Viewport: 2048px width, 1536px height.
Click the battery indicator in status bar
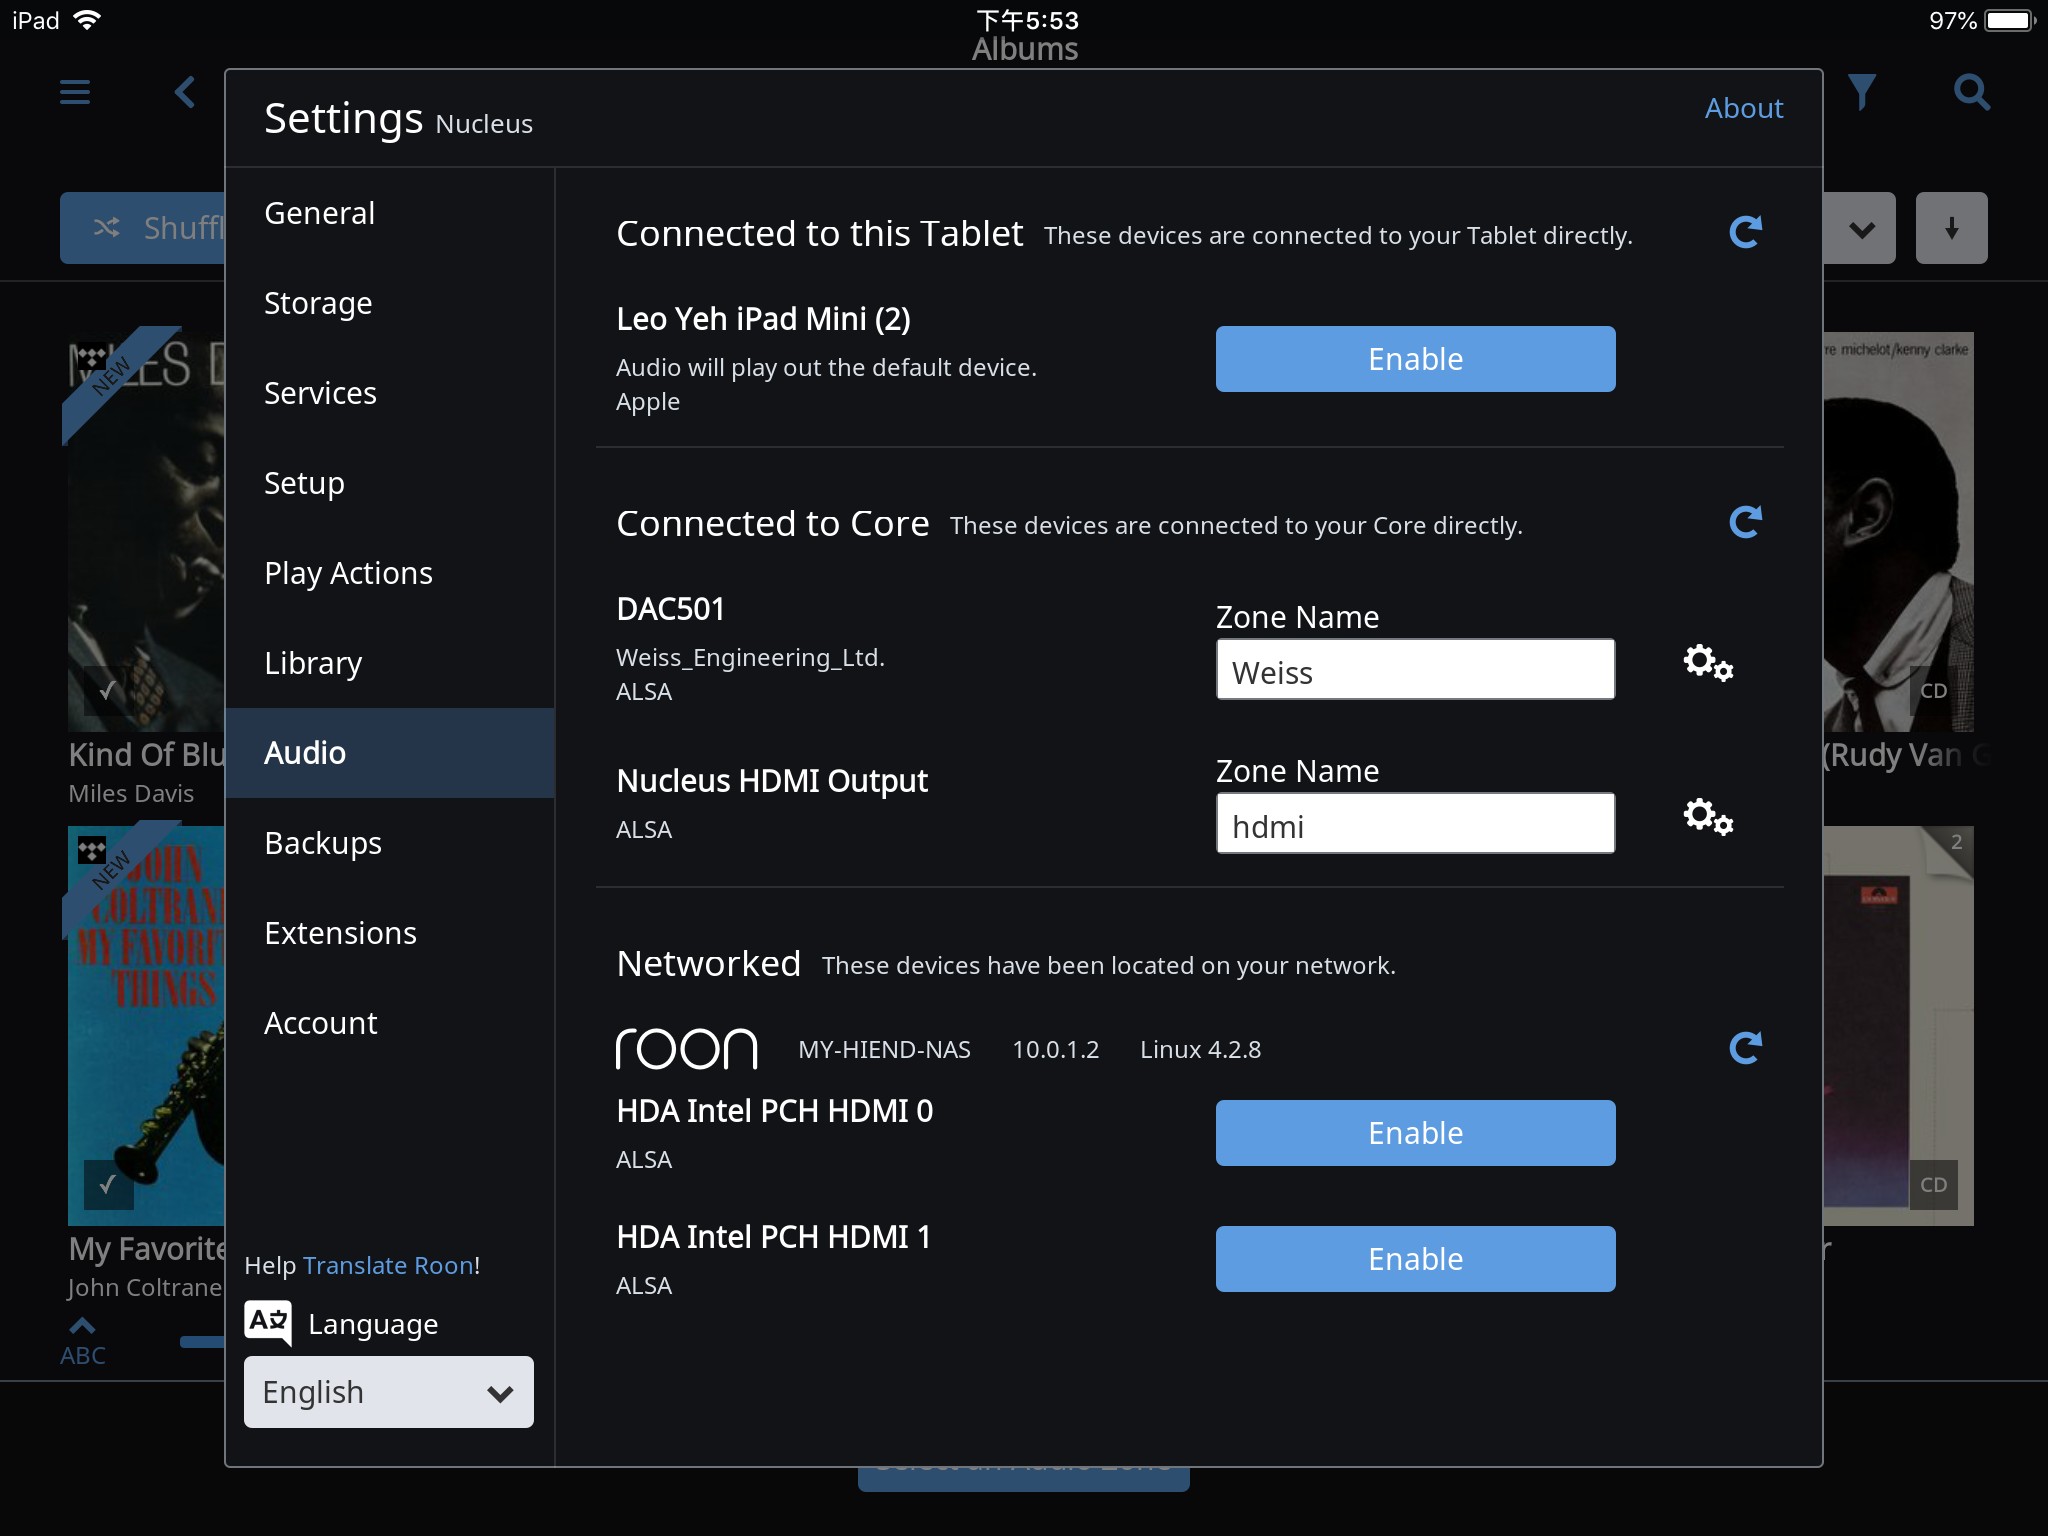point(2011,20)
